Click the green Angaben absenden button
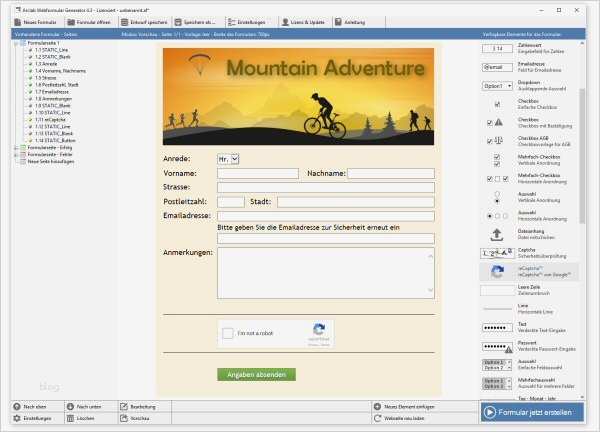600x432 pixels. pos(256,375)
